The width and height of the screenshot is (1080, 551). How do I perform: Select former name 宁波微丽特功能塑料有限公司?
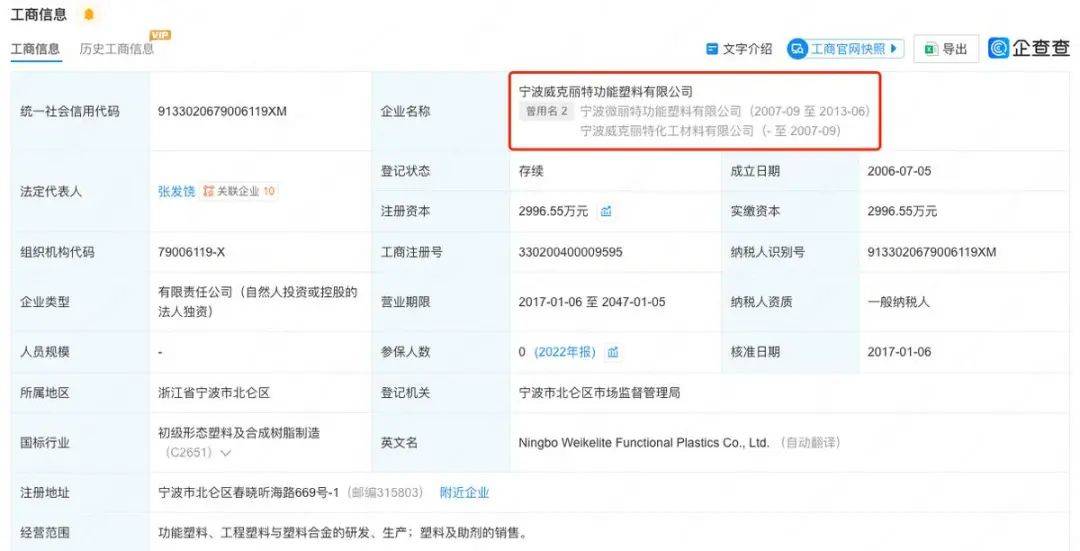(x=661, y=111)
